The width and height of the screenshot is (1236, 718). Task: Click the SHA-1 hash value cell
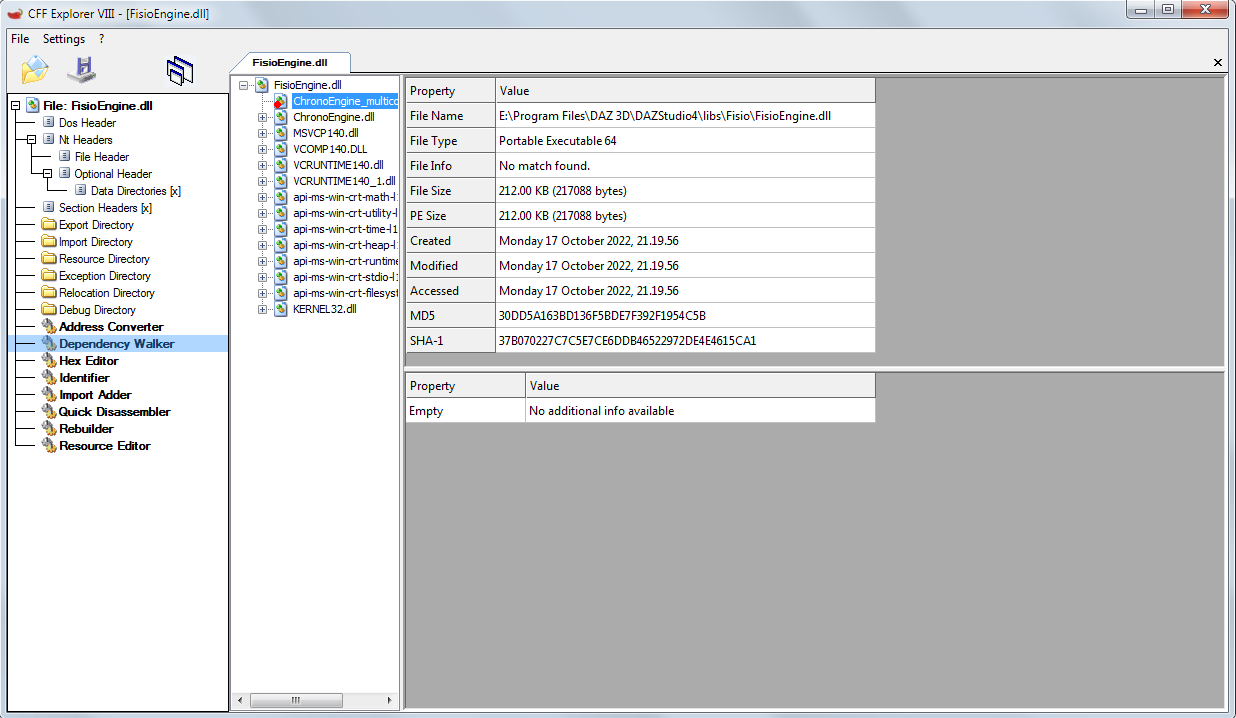click(x=685, y=340)
